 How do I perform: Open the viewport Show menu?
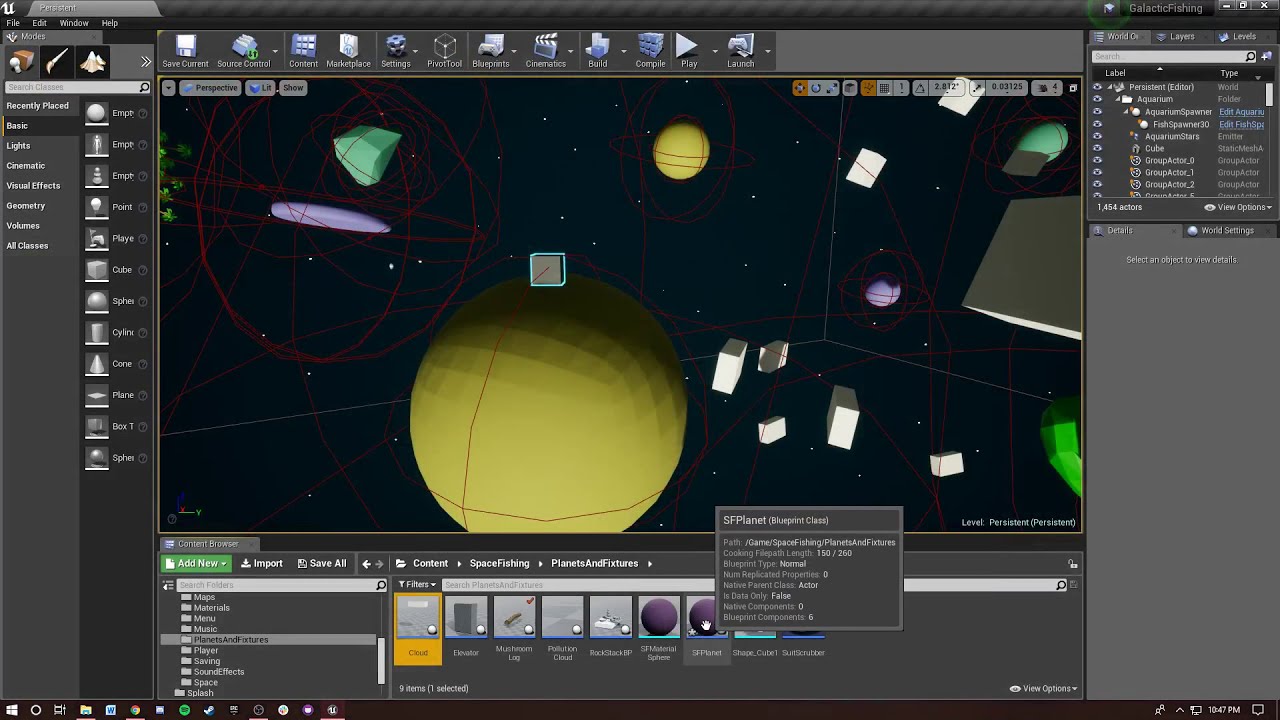[293, 88]
